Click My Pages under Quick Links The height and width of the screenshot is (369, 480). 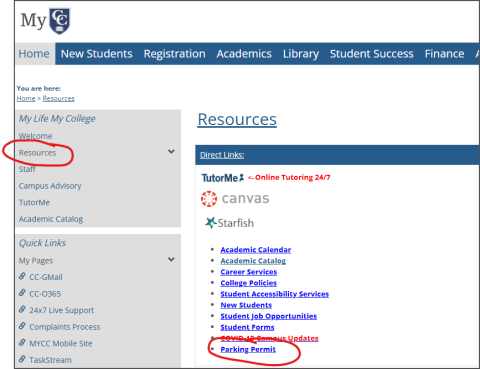click(36, 260)
